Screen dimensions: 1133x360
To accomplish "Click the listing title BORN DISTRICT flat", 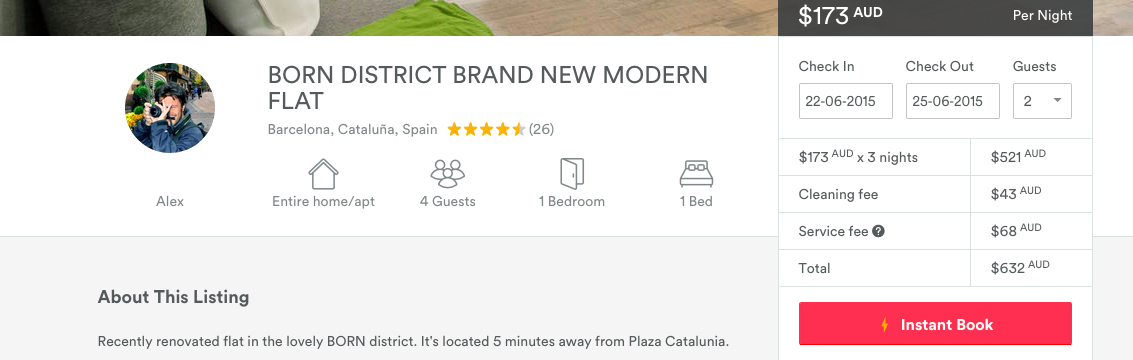I will [488, 87].
